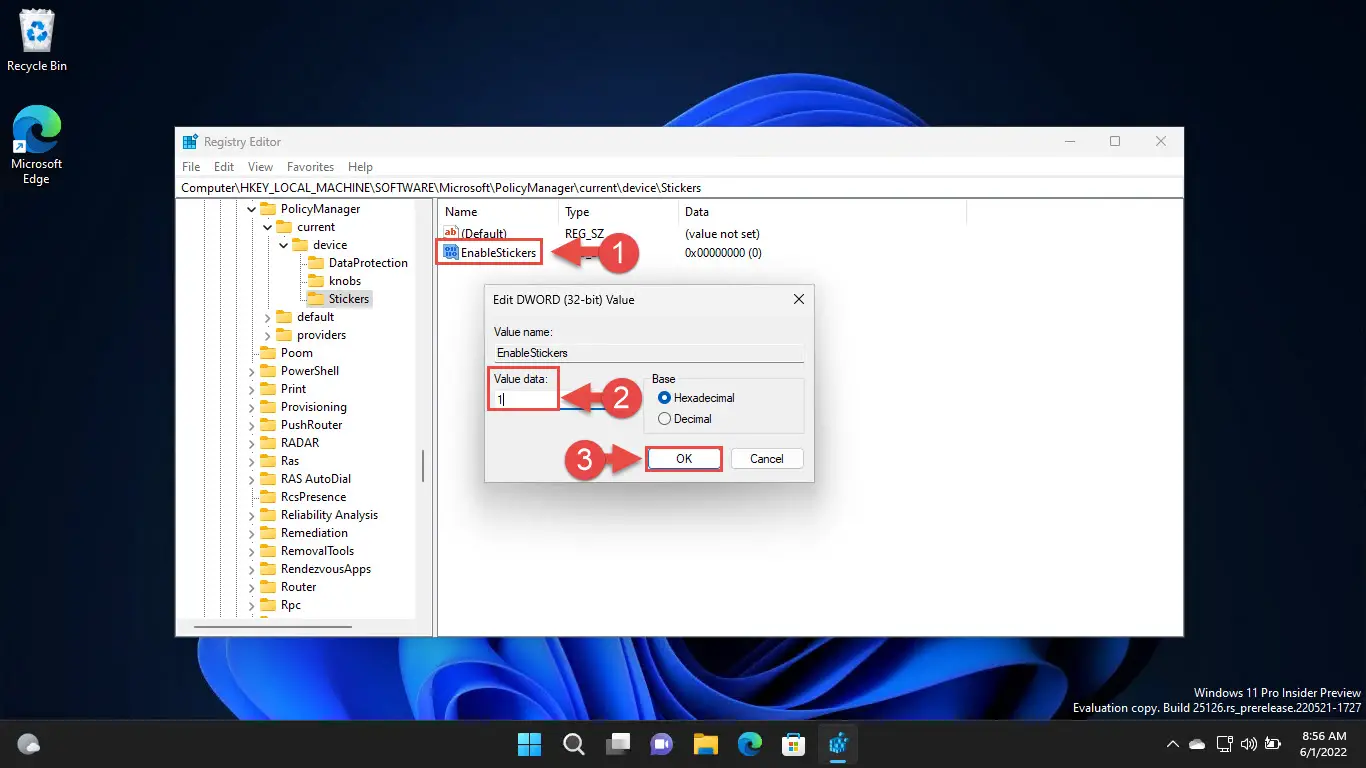Click the Data column header

822,212
